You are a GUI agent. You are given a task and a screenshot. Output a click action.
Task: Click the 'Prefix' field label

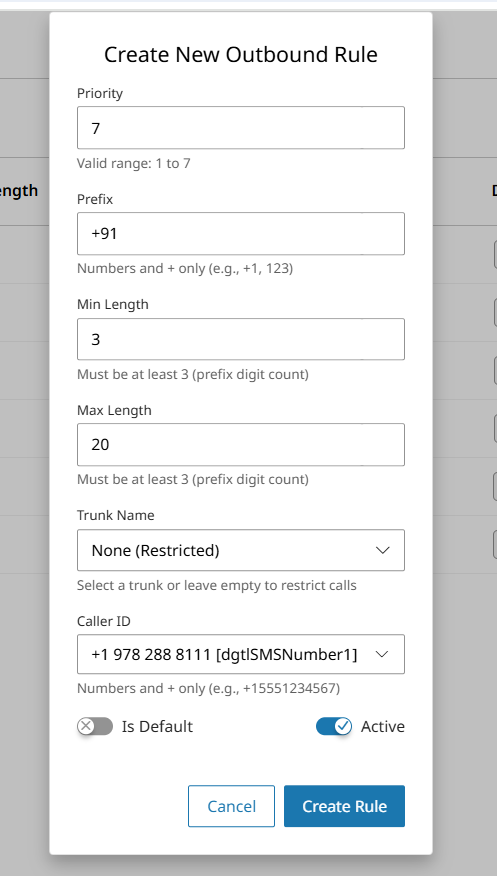(95, 199)
